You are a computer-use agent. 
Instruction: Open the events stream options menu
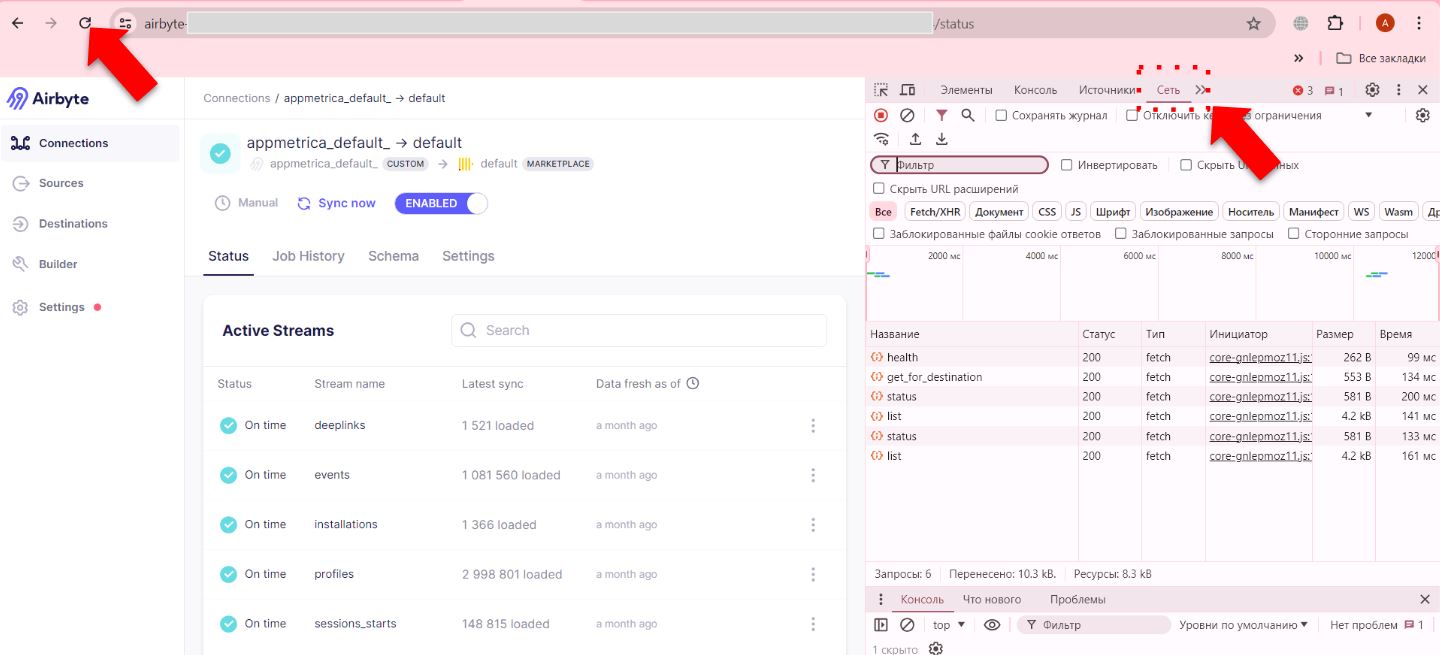tap(813, 475)
